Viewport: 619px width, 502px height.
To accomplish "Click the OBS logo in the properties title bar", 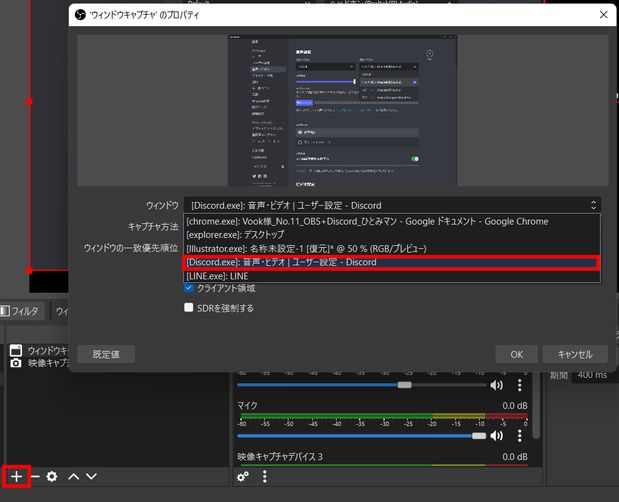I will [81, 15].
